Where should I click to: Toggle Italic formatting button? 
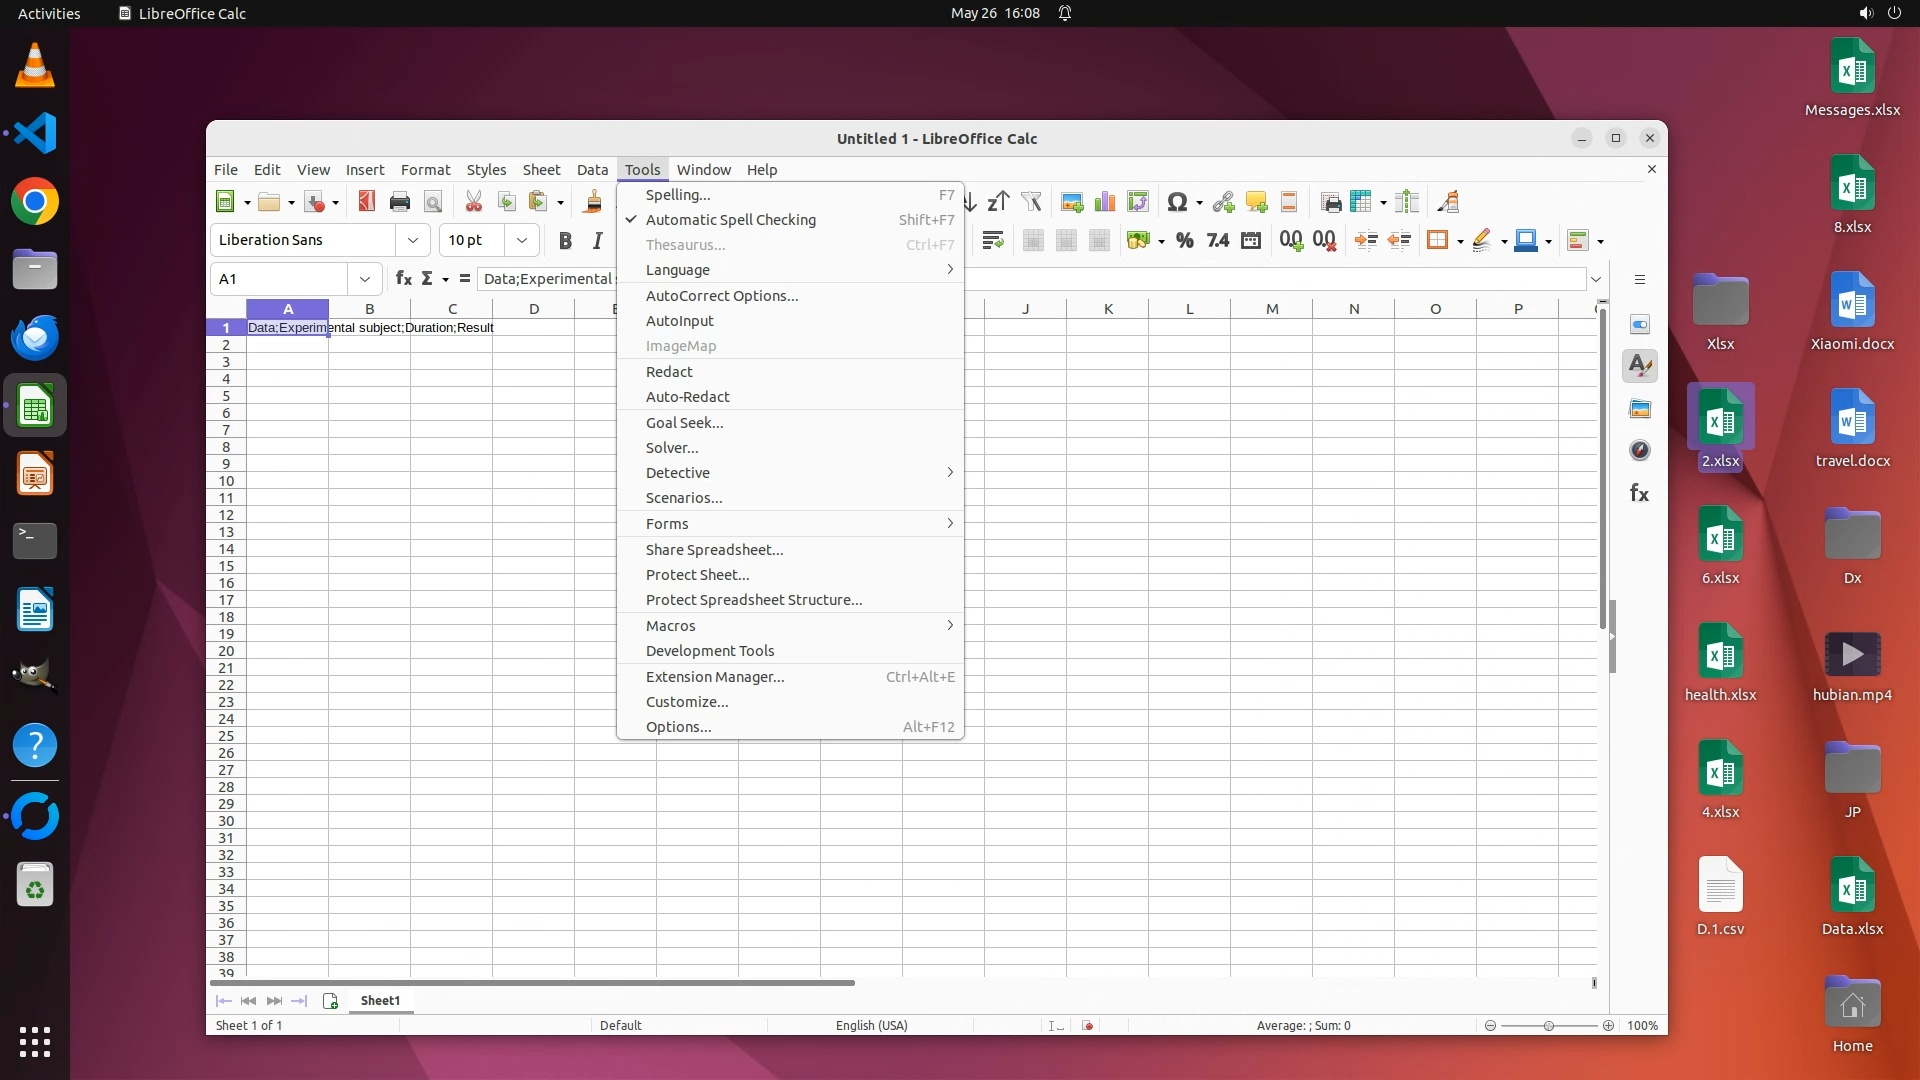coord(597,240)
